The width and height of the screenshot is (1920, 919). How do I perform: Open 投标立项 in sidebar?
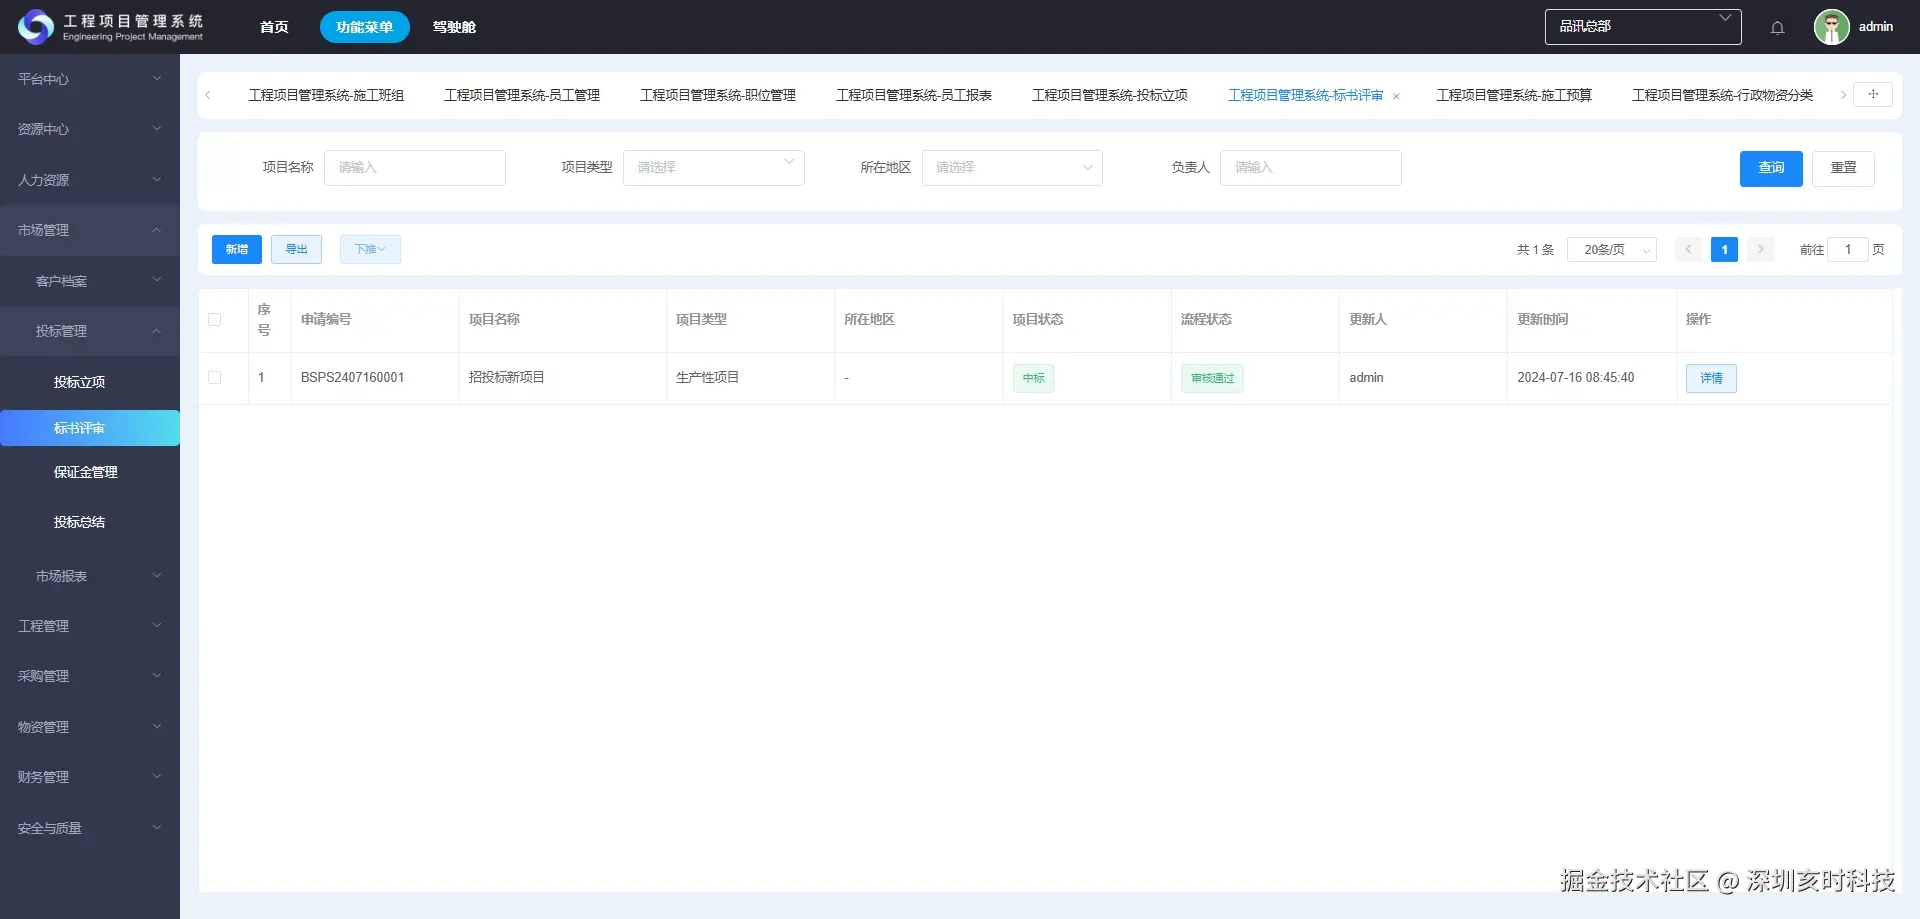tap(90, 382)
